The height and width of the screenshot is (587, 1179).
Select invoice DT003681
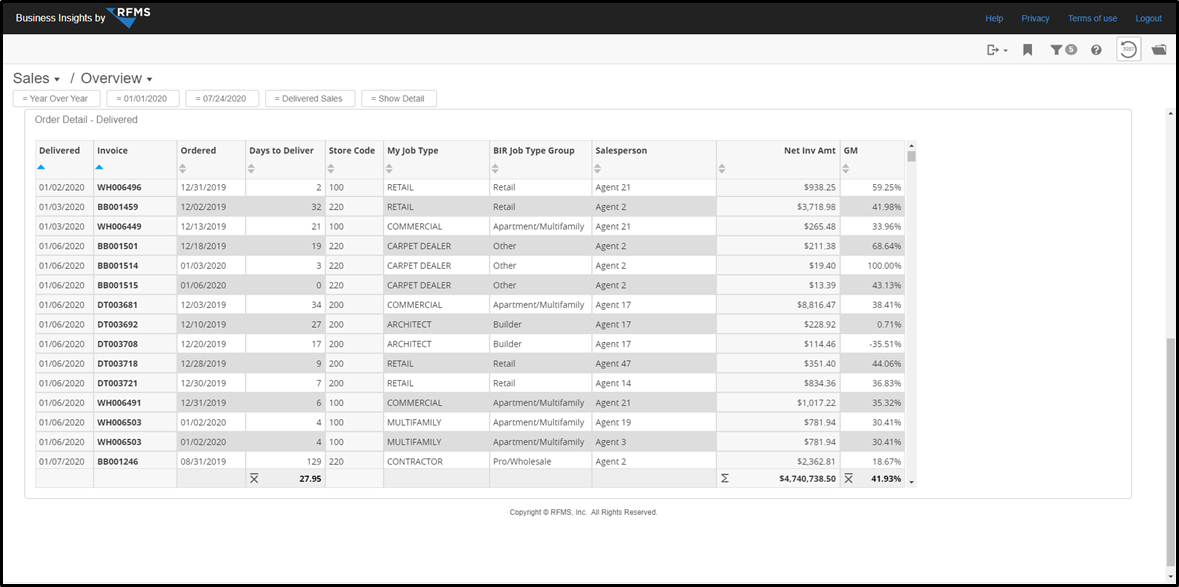(117, 304)
